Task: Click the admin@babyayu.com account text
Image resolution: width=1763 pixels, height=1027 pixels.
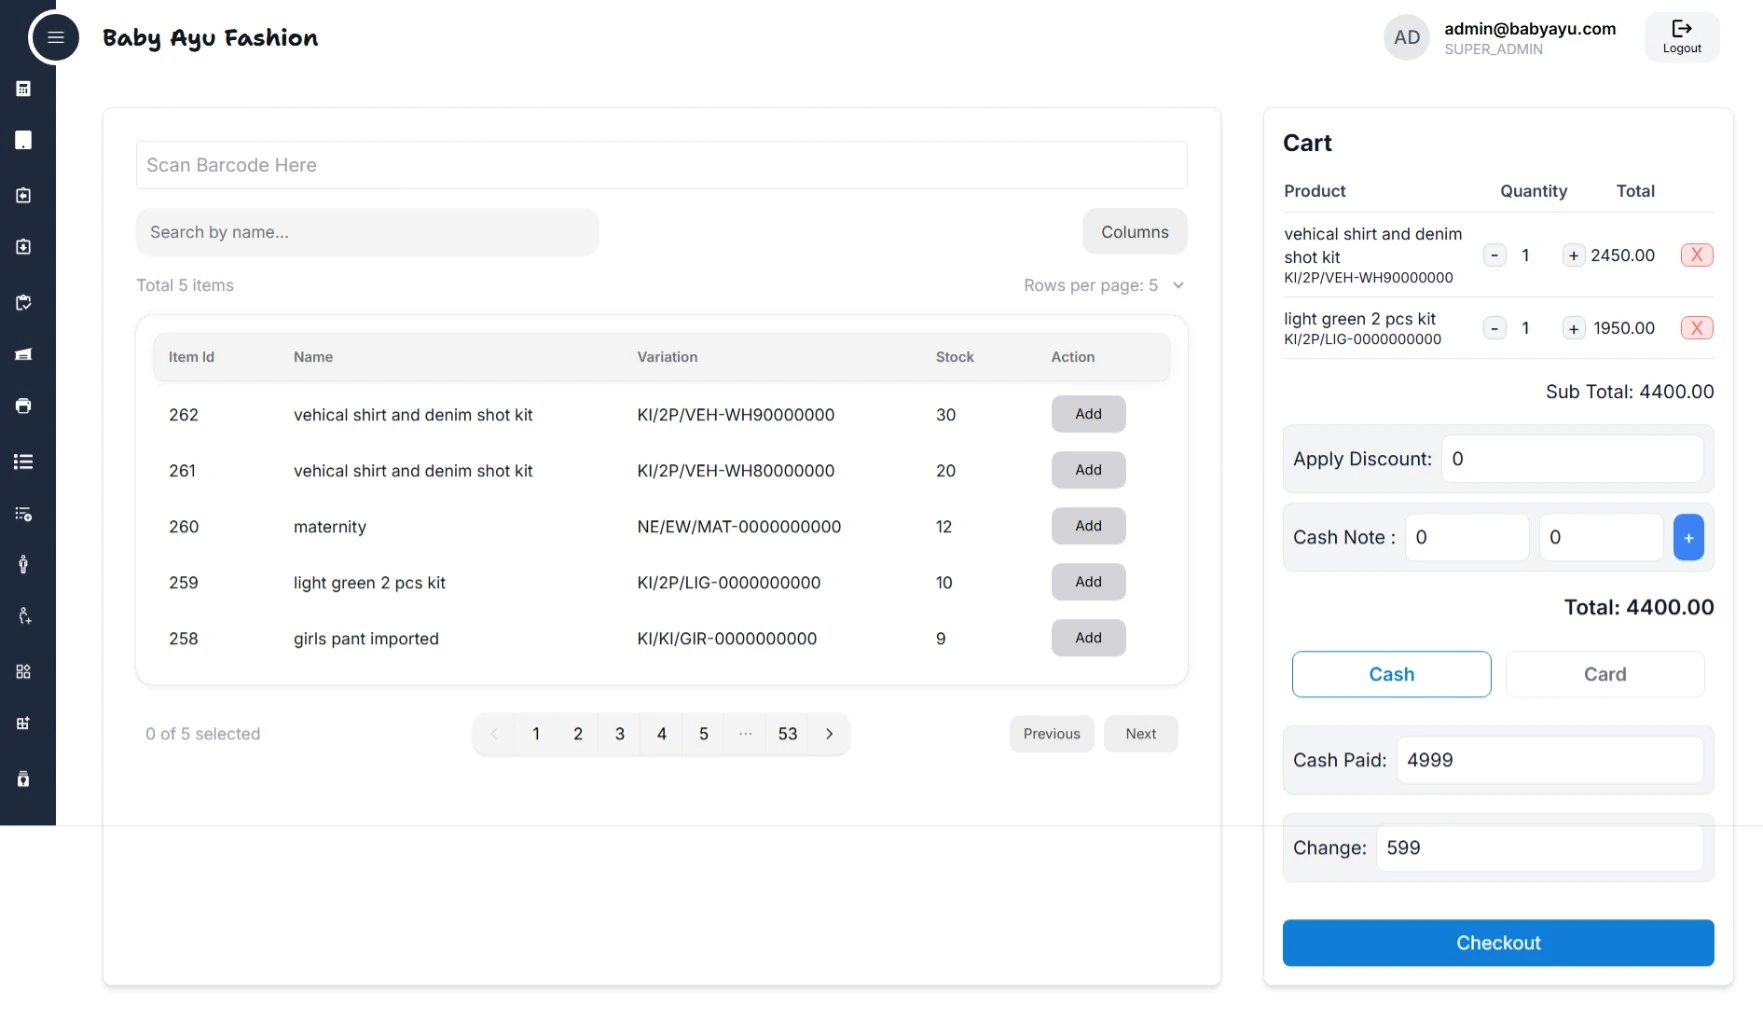Action: pyautogui.click(x=1529, y=29)
